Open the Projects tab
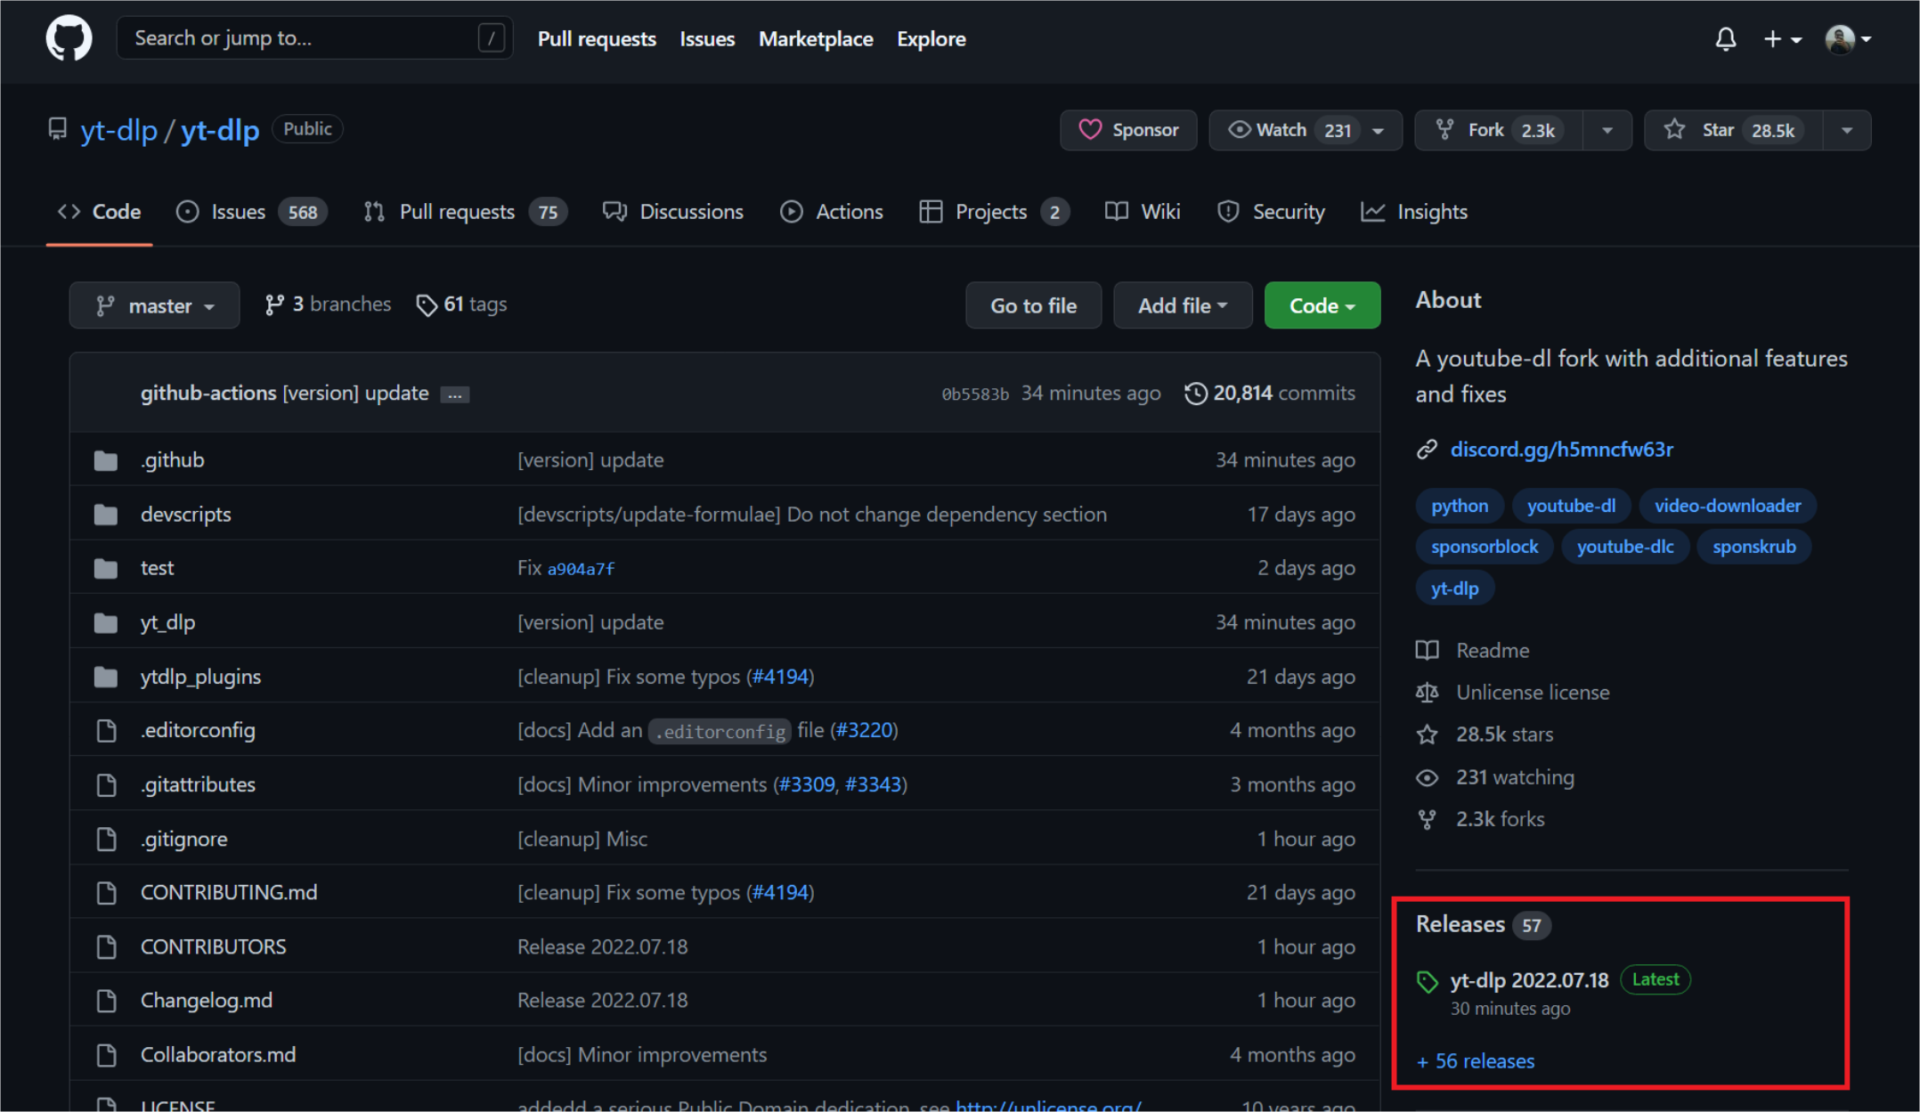Viewport: 1920px width, 1112px height. click(994, 212)
